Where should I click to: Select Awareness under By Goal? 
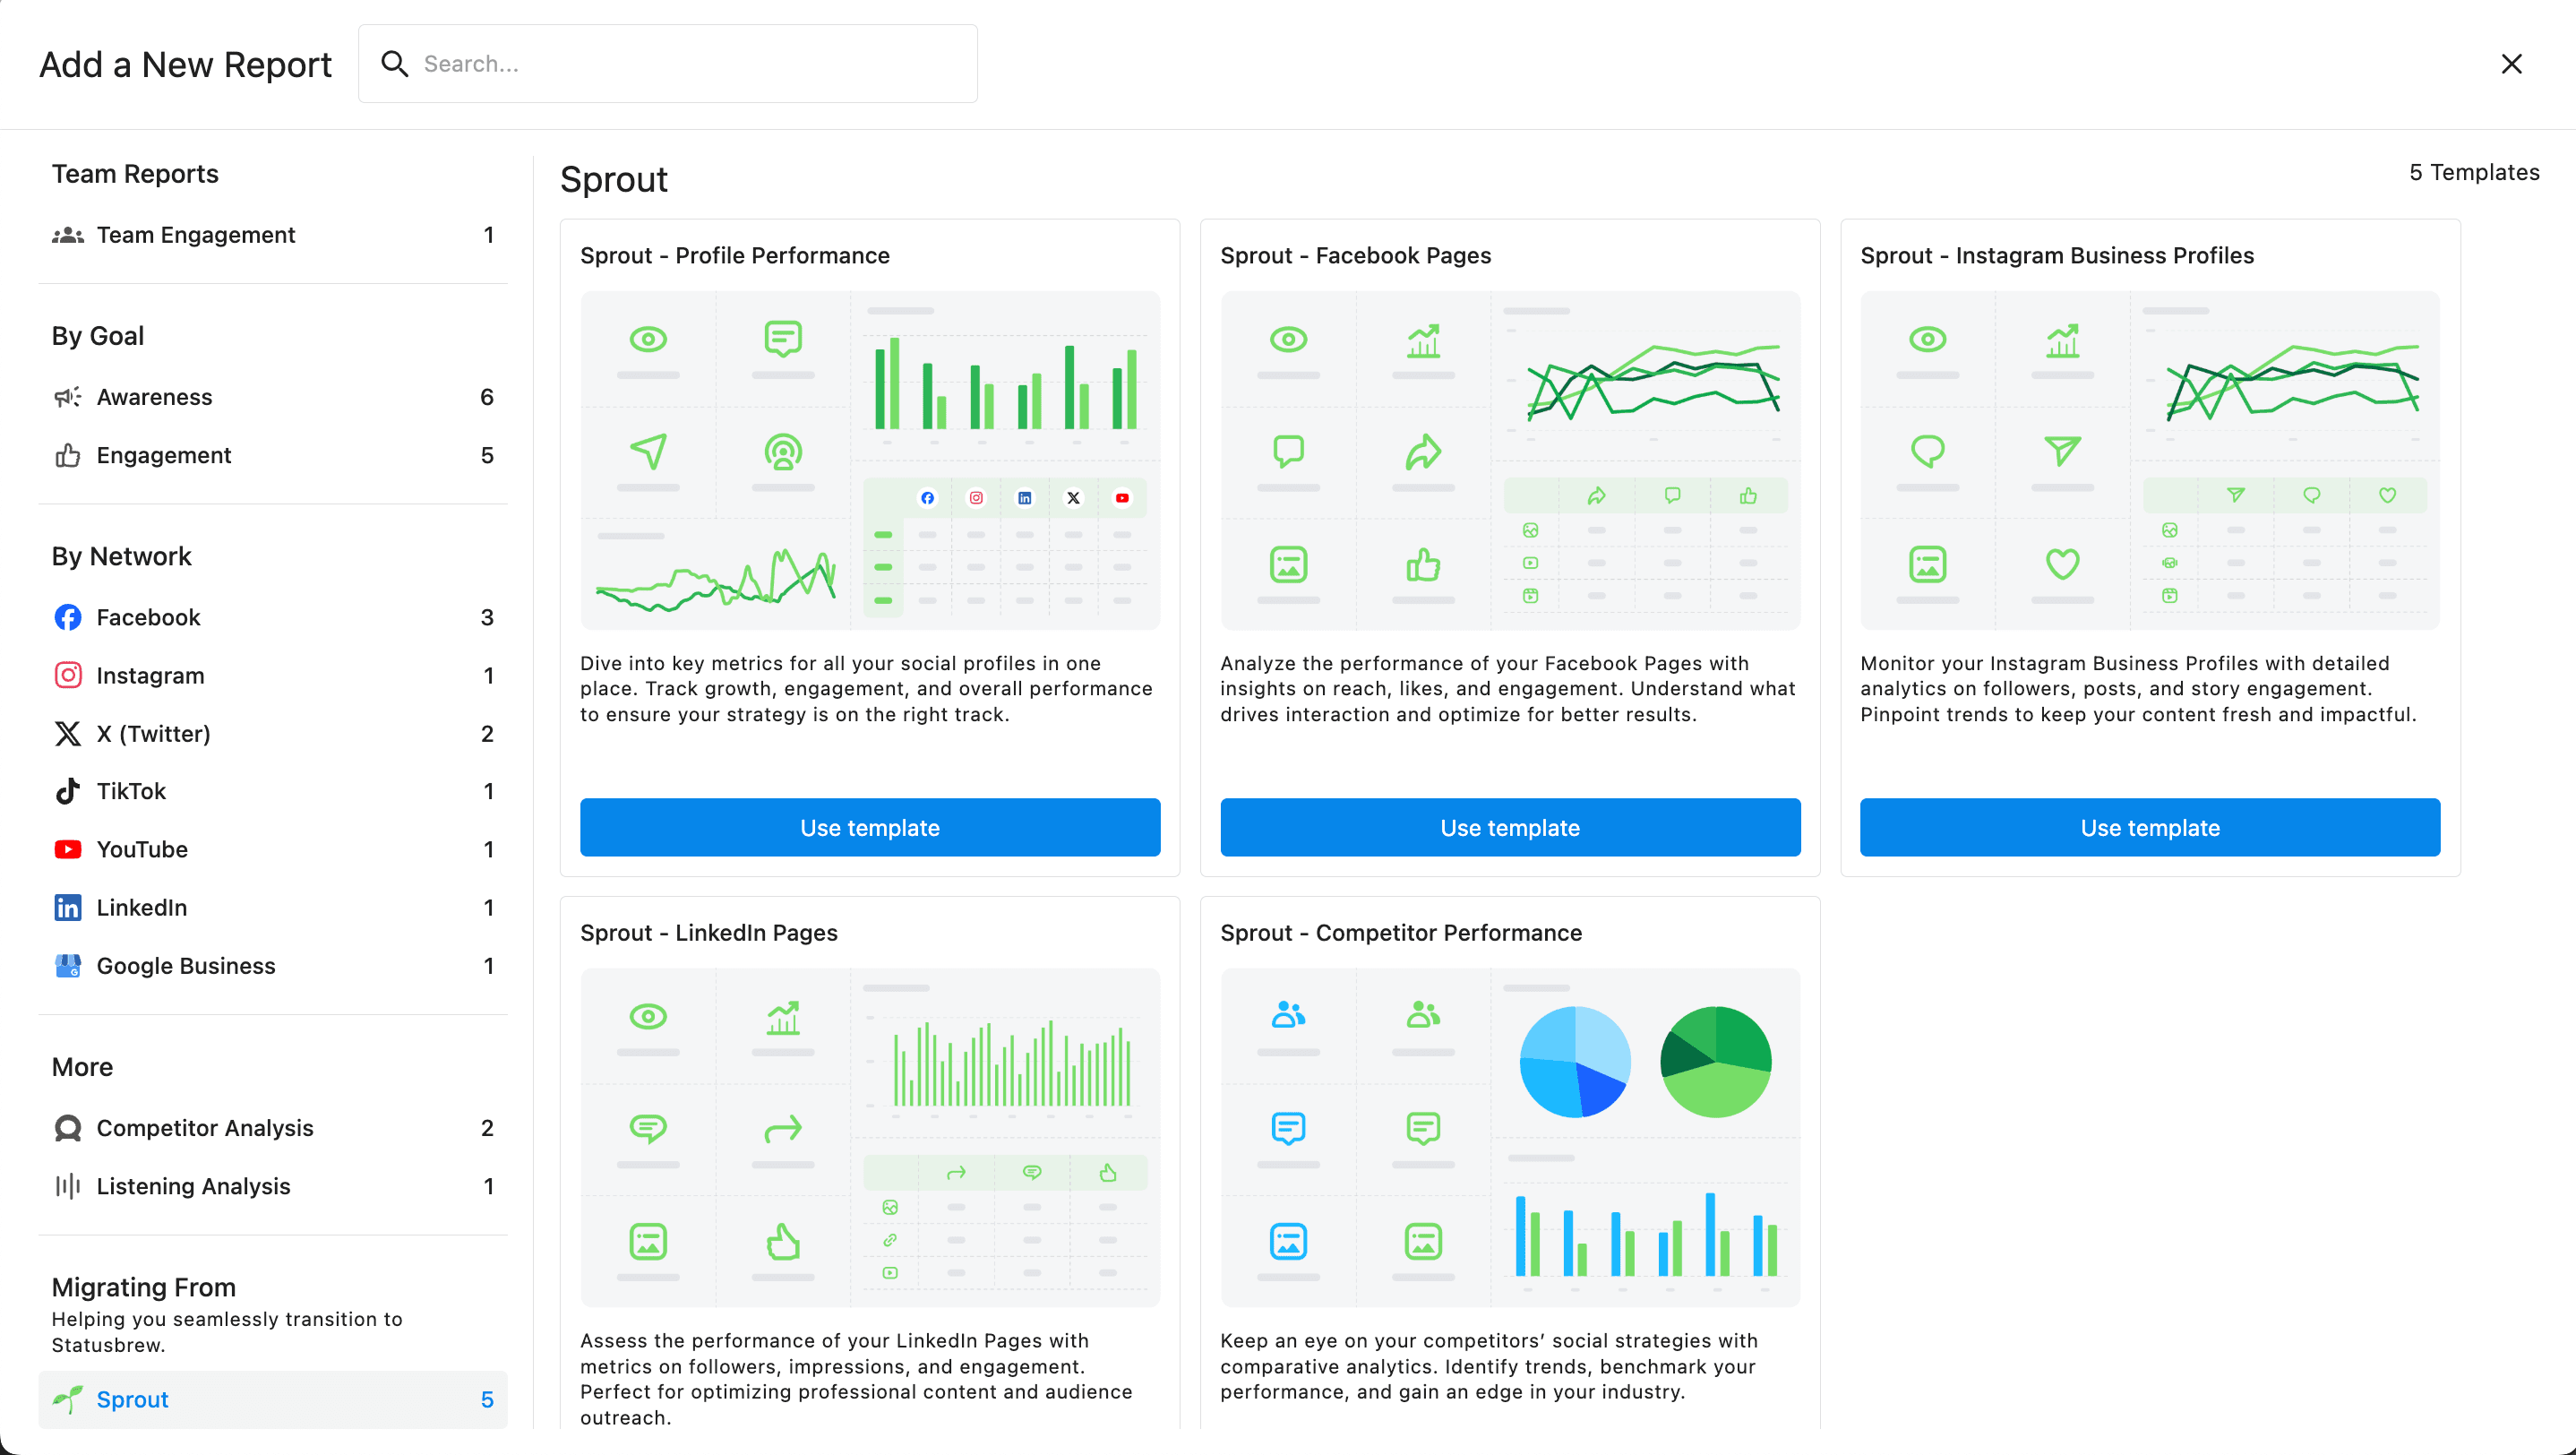click(x=154, y=396)
